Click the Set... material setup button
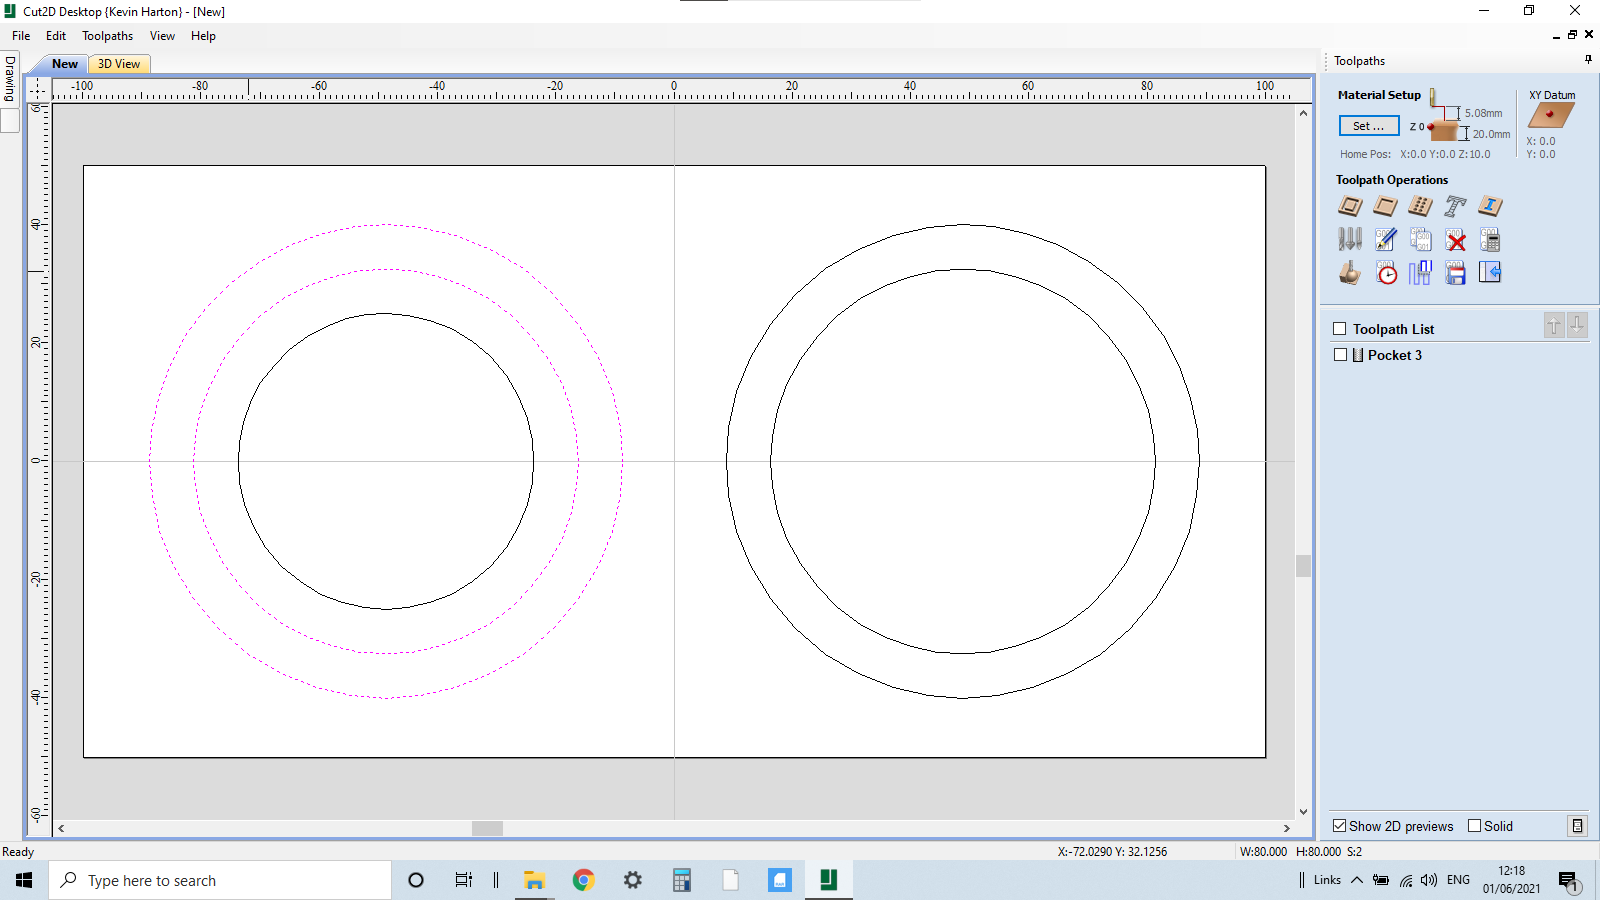 point(1369,126)
